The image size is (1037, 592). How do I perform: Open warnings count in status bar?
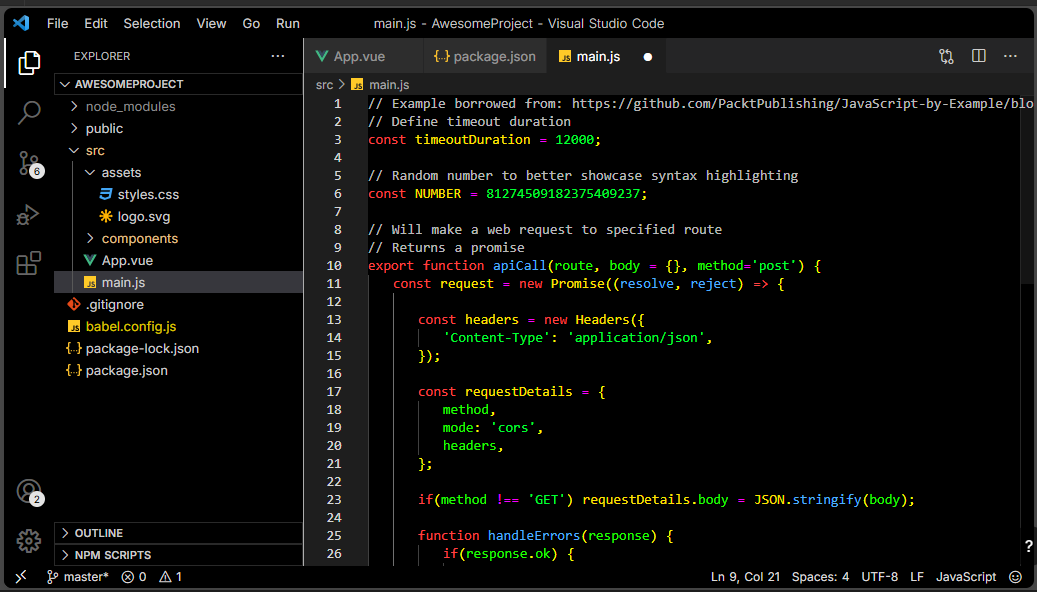(171, 577)
